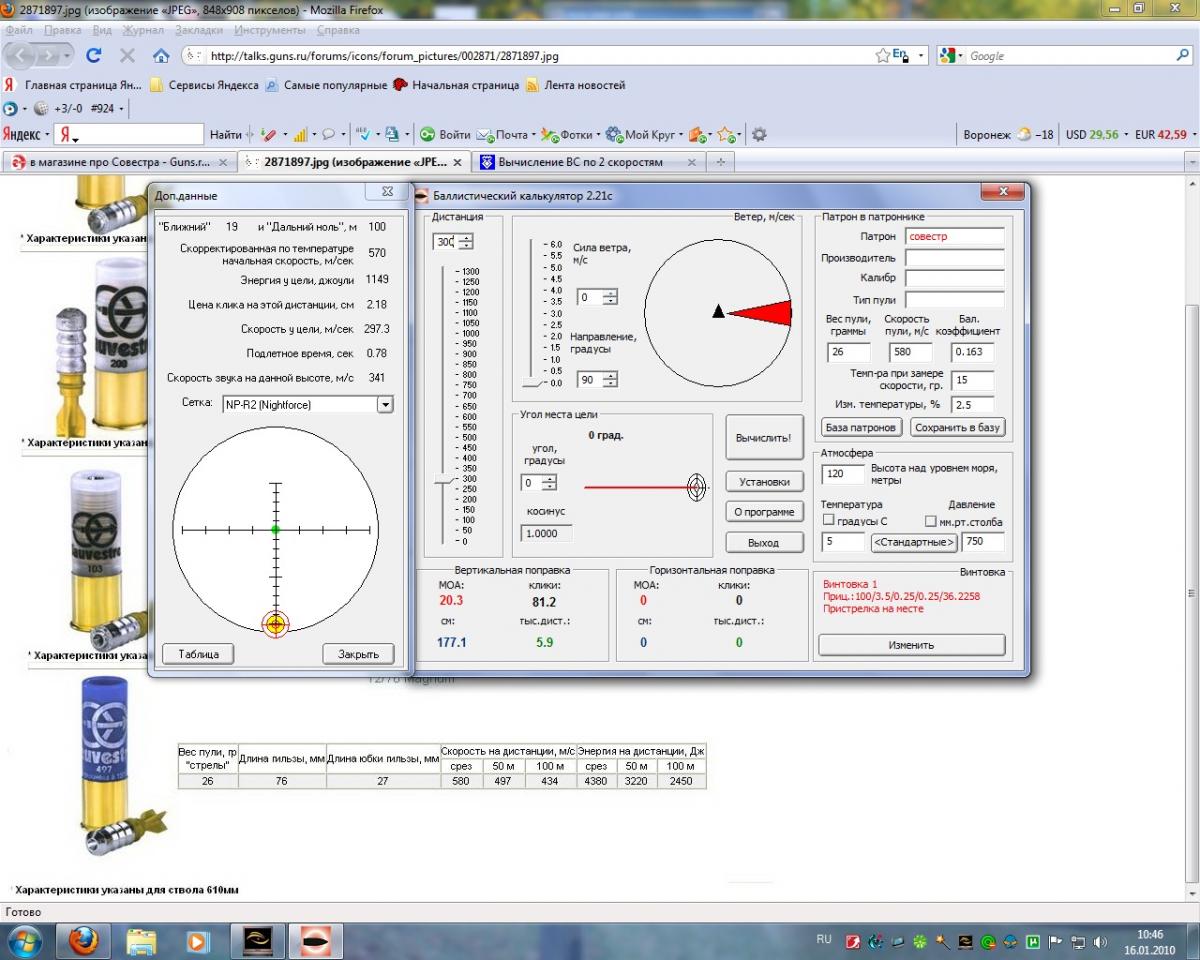
Task: Open Yandex toolbar settings gear
Action: 759,134
